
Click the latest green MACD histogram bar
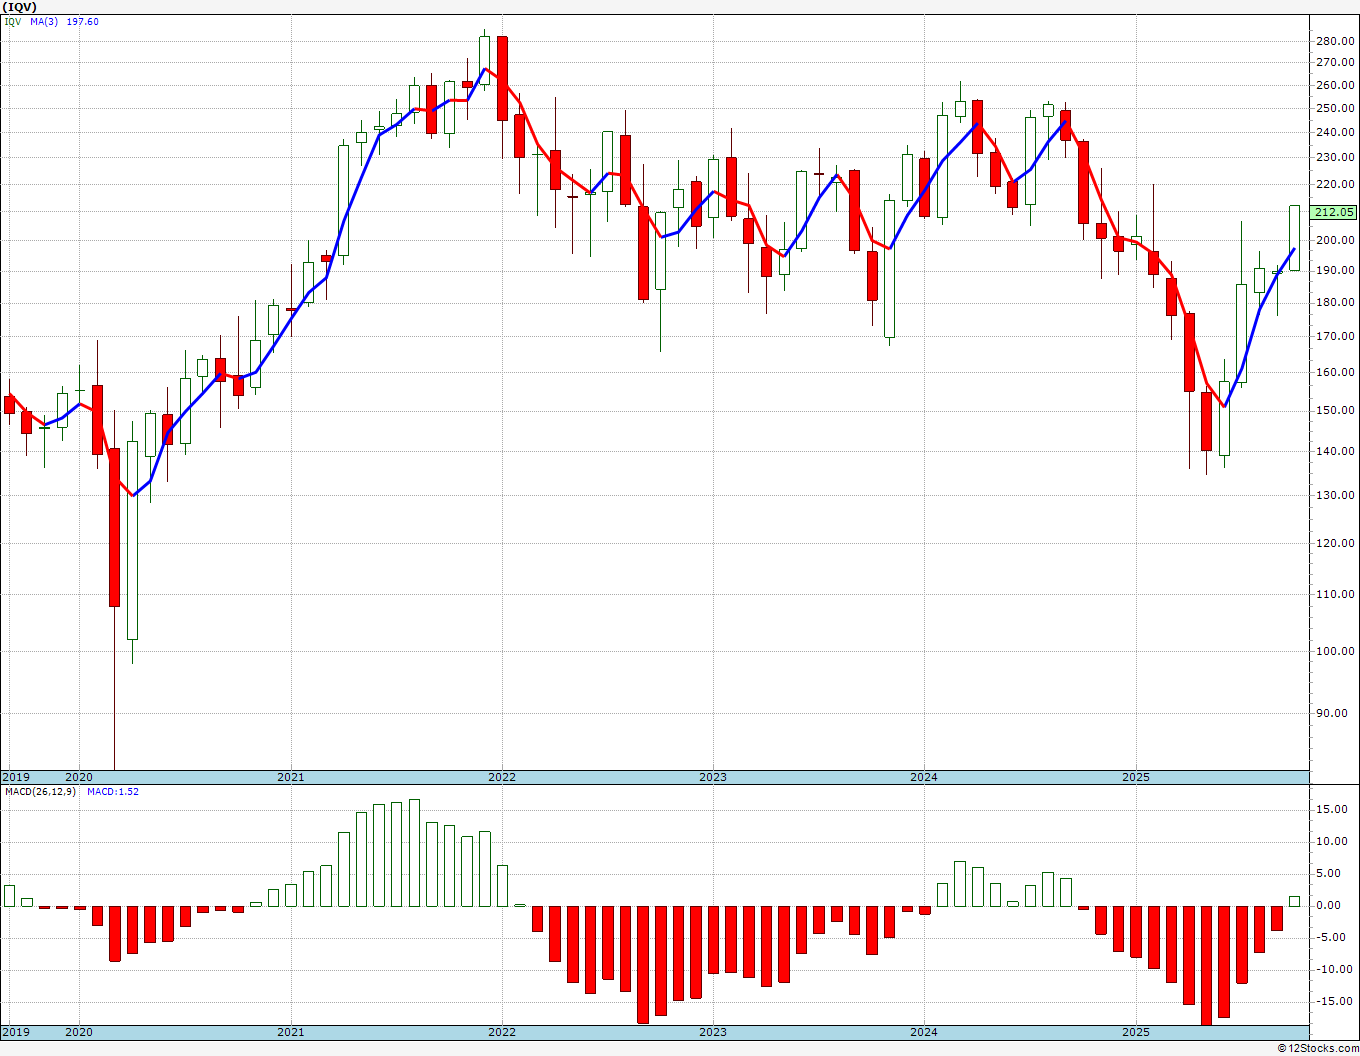[1294, 901]
